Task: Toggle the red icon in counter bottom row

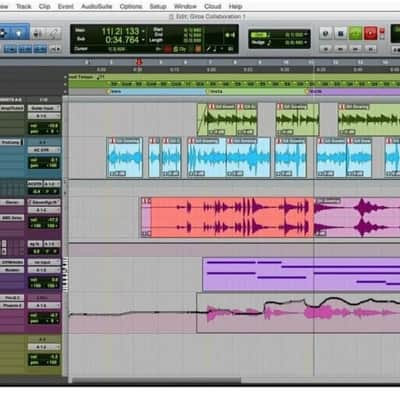Action: coord(167,49)
